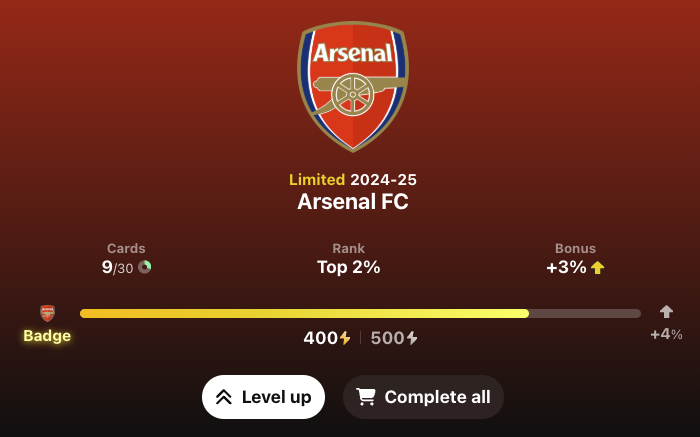The image size is (700, 437).
Task: Click the cards progress pie icon
Action: tap(145, 267)
